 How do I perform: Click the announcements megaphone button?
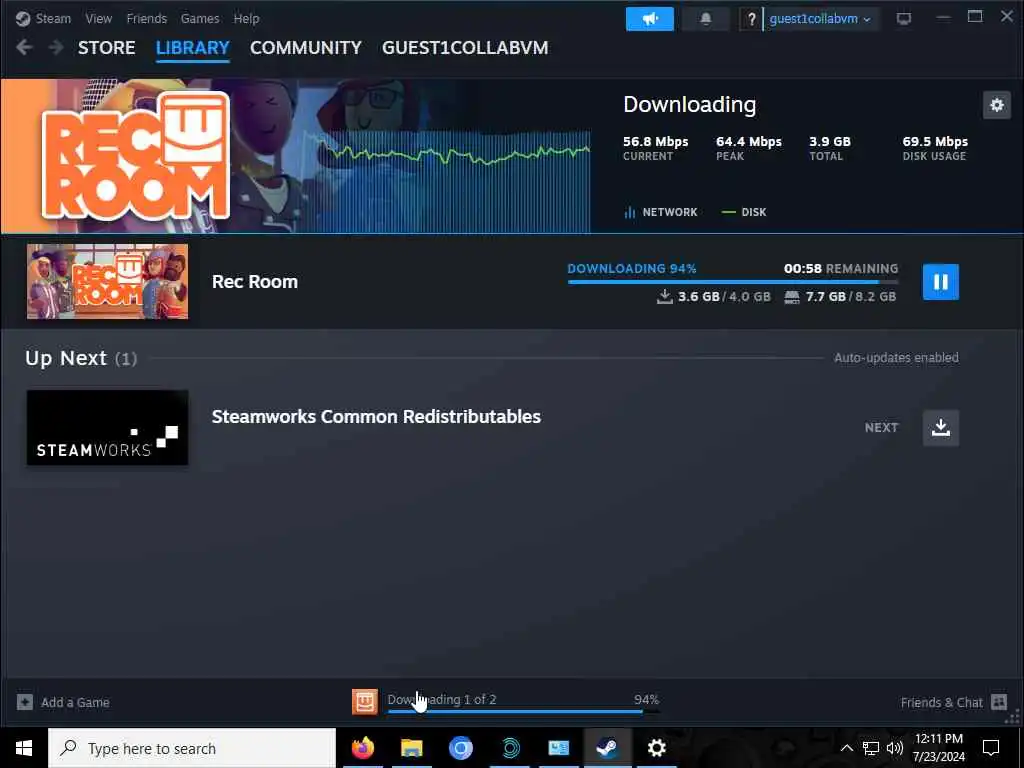coord(650,19)
